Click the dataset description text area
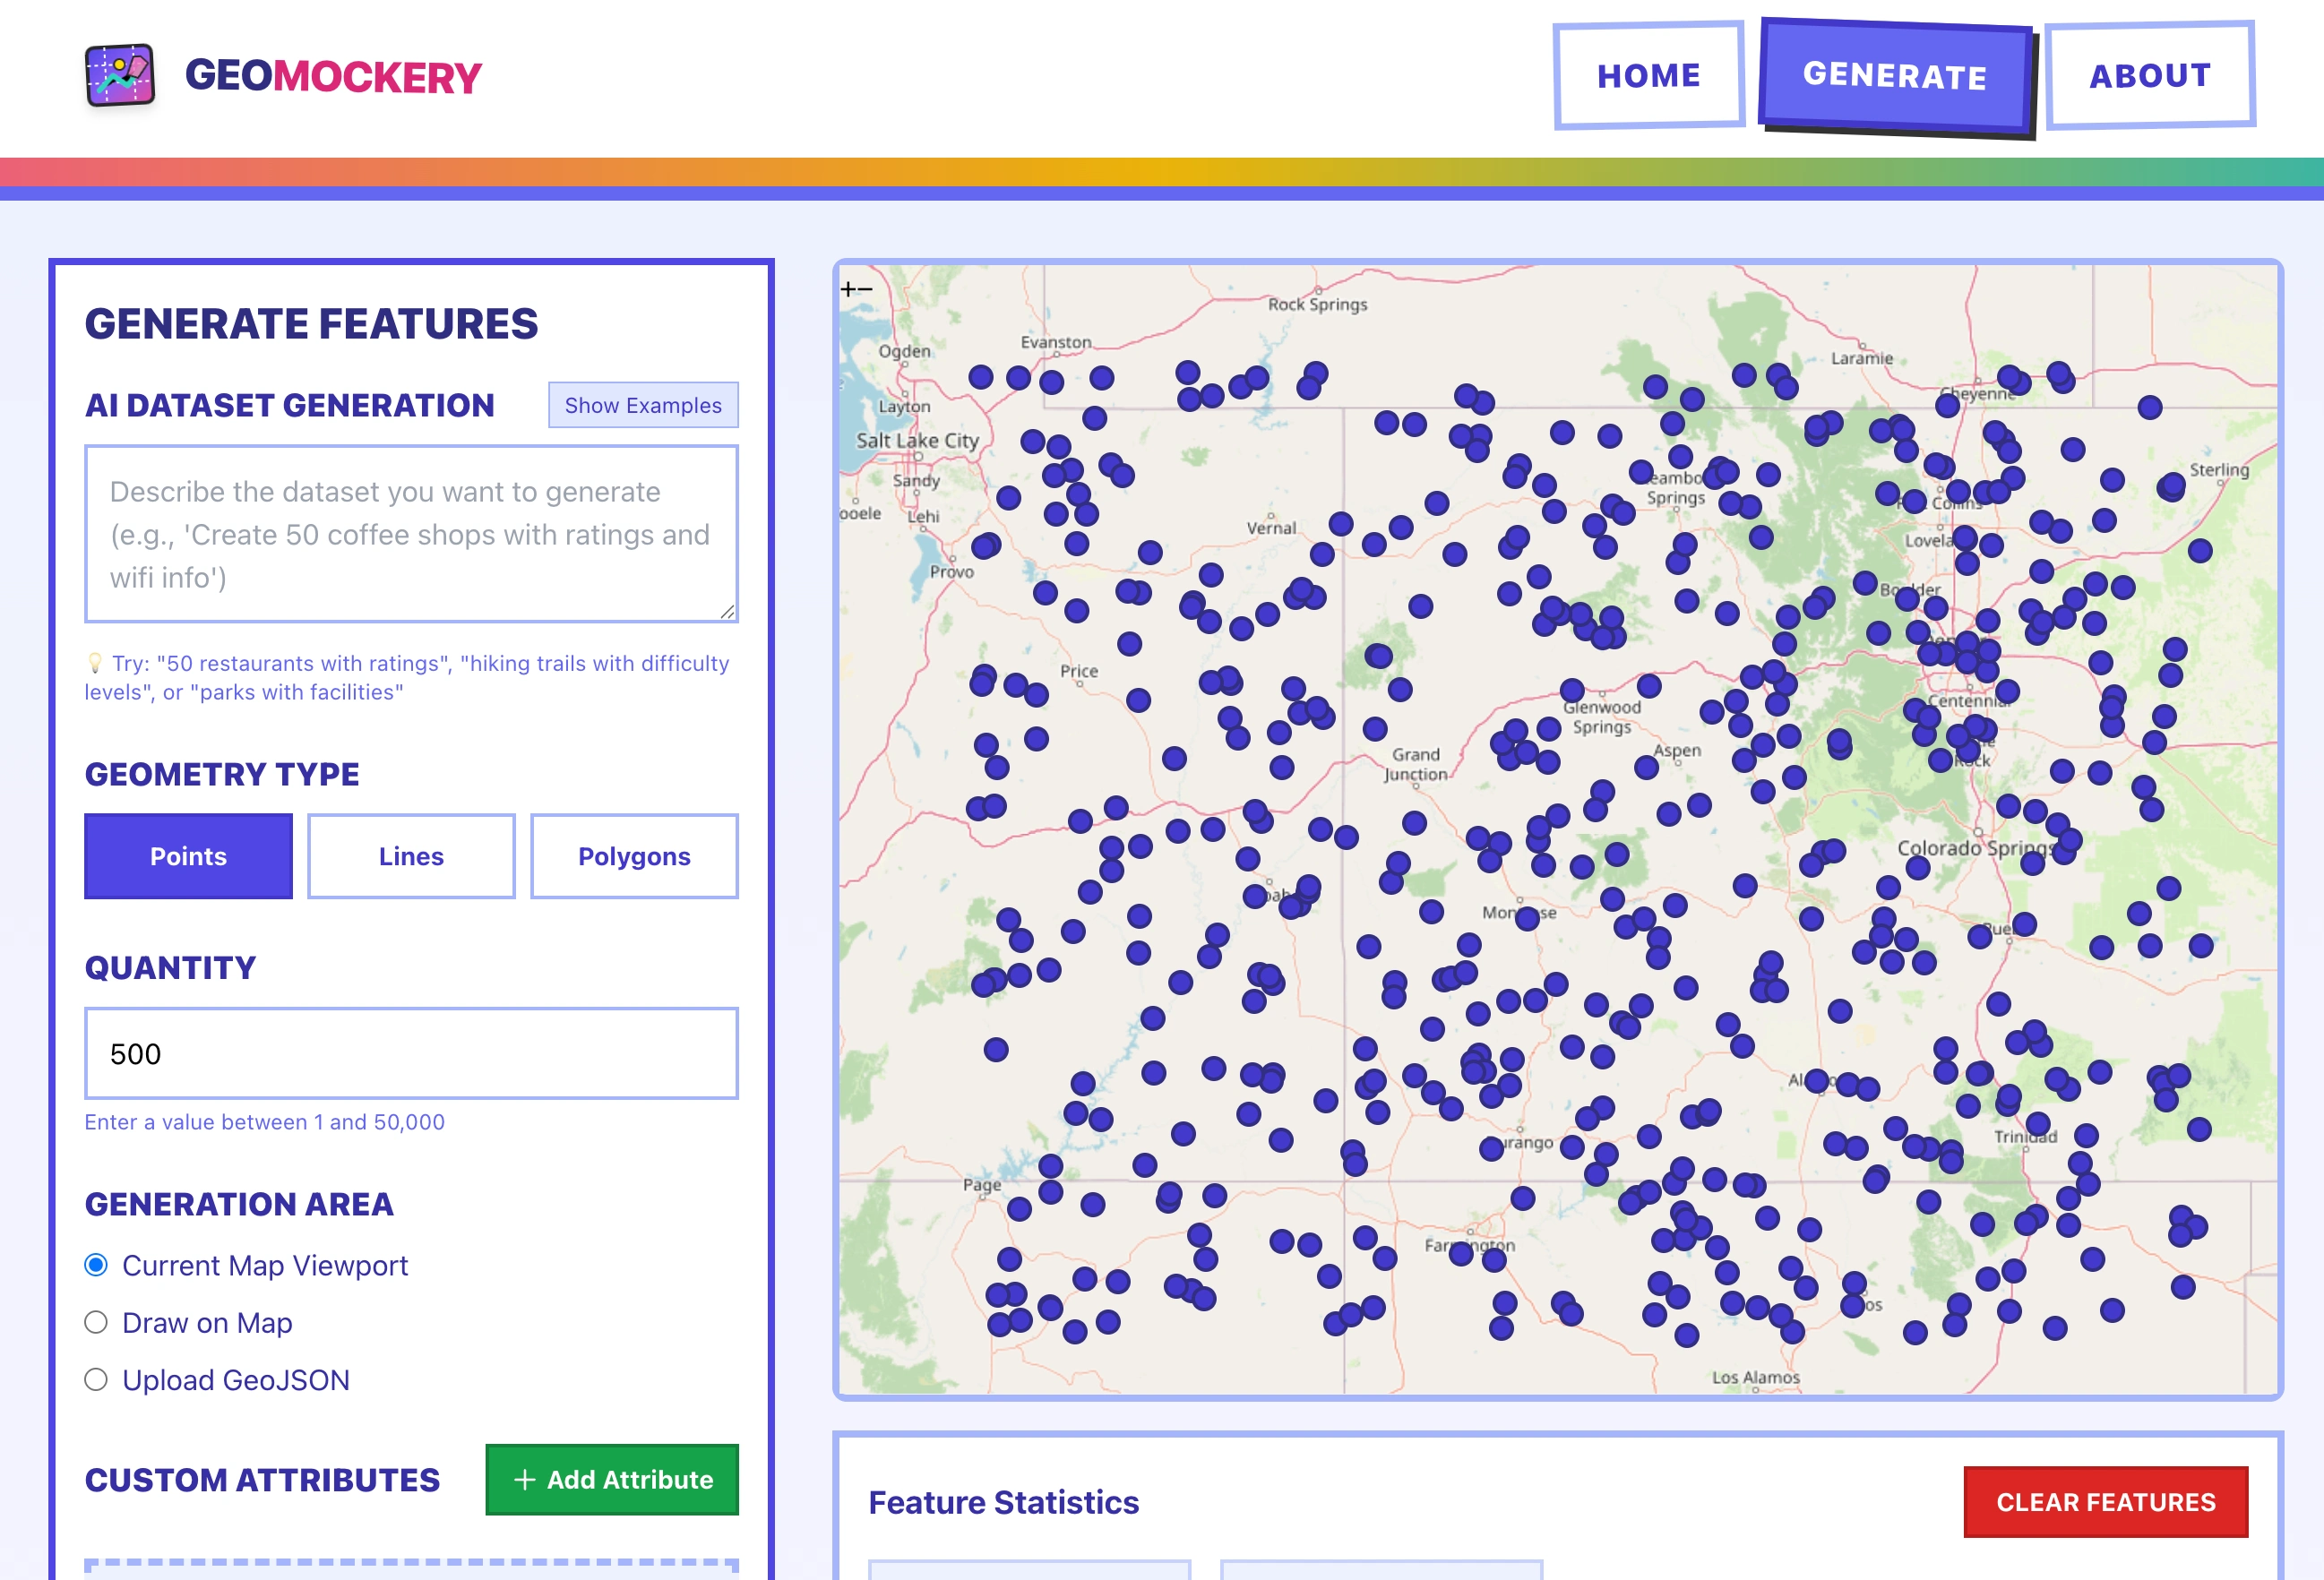This screenshot has width=2324, height=1580. pyautogui.click(x=411, y=534)
